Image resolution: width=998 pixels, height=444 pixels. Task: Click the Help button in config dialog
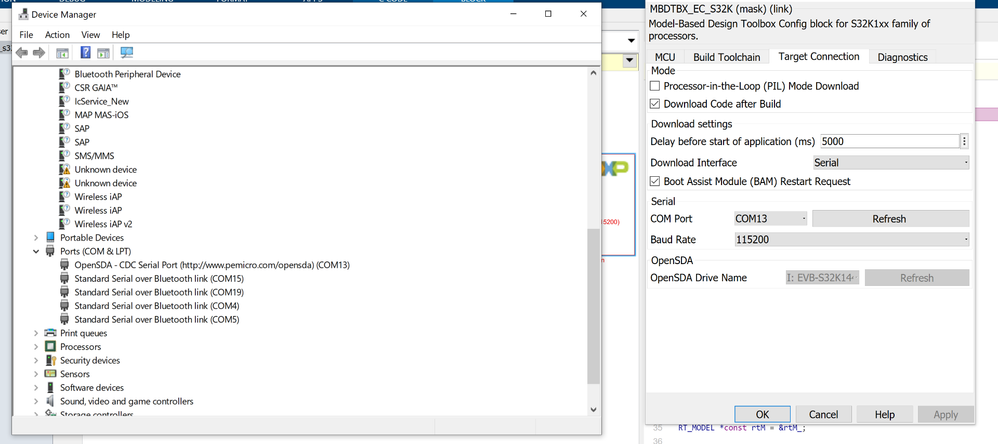[885, 414]
